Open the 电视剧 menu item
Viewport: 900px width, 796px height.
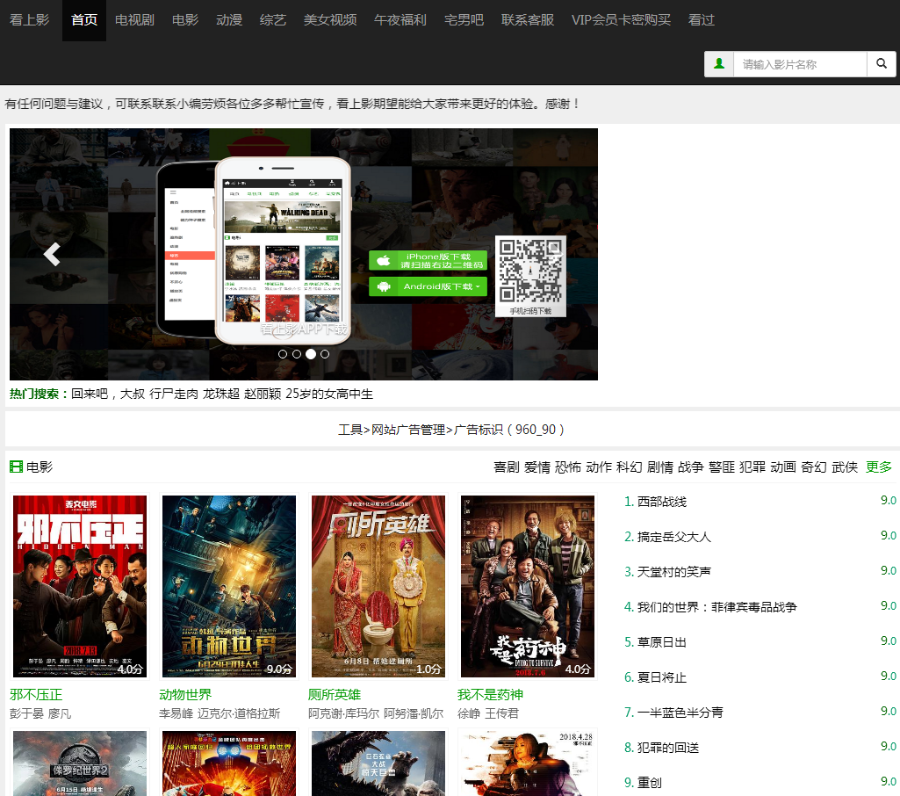tap(135, 20)
